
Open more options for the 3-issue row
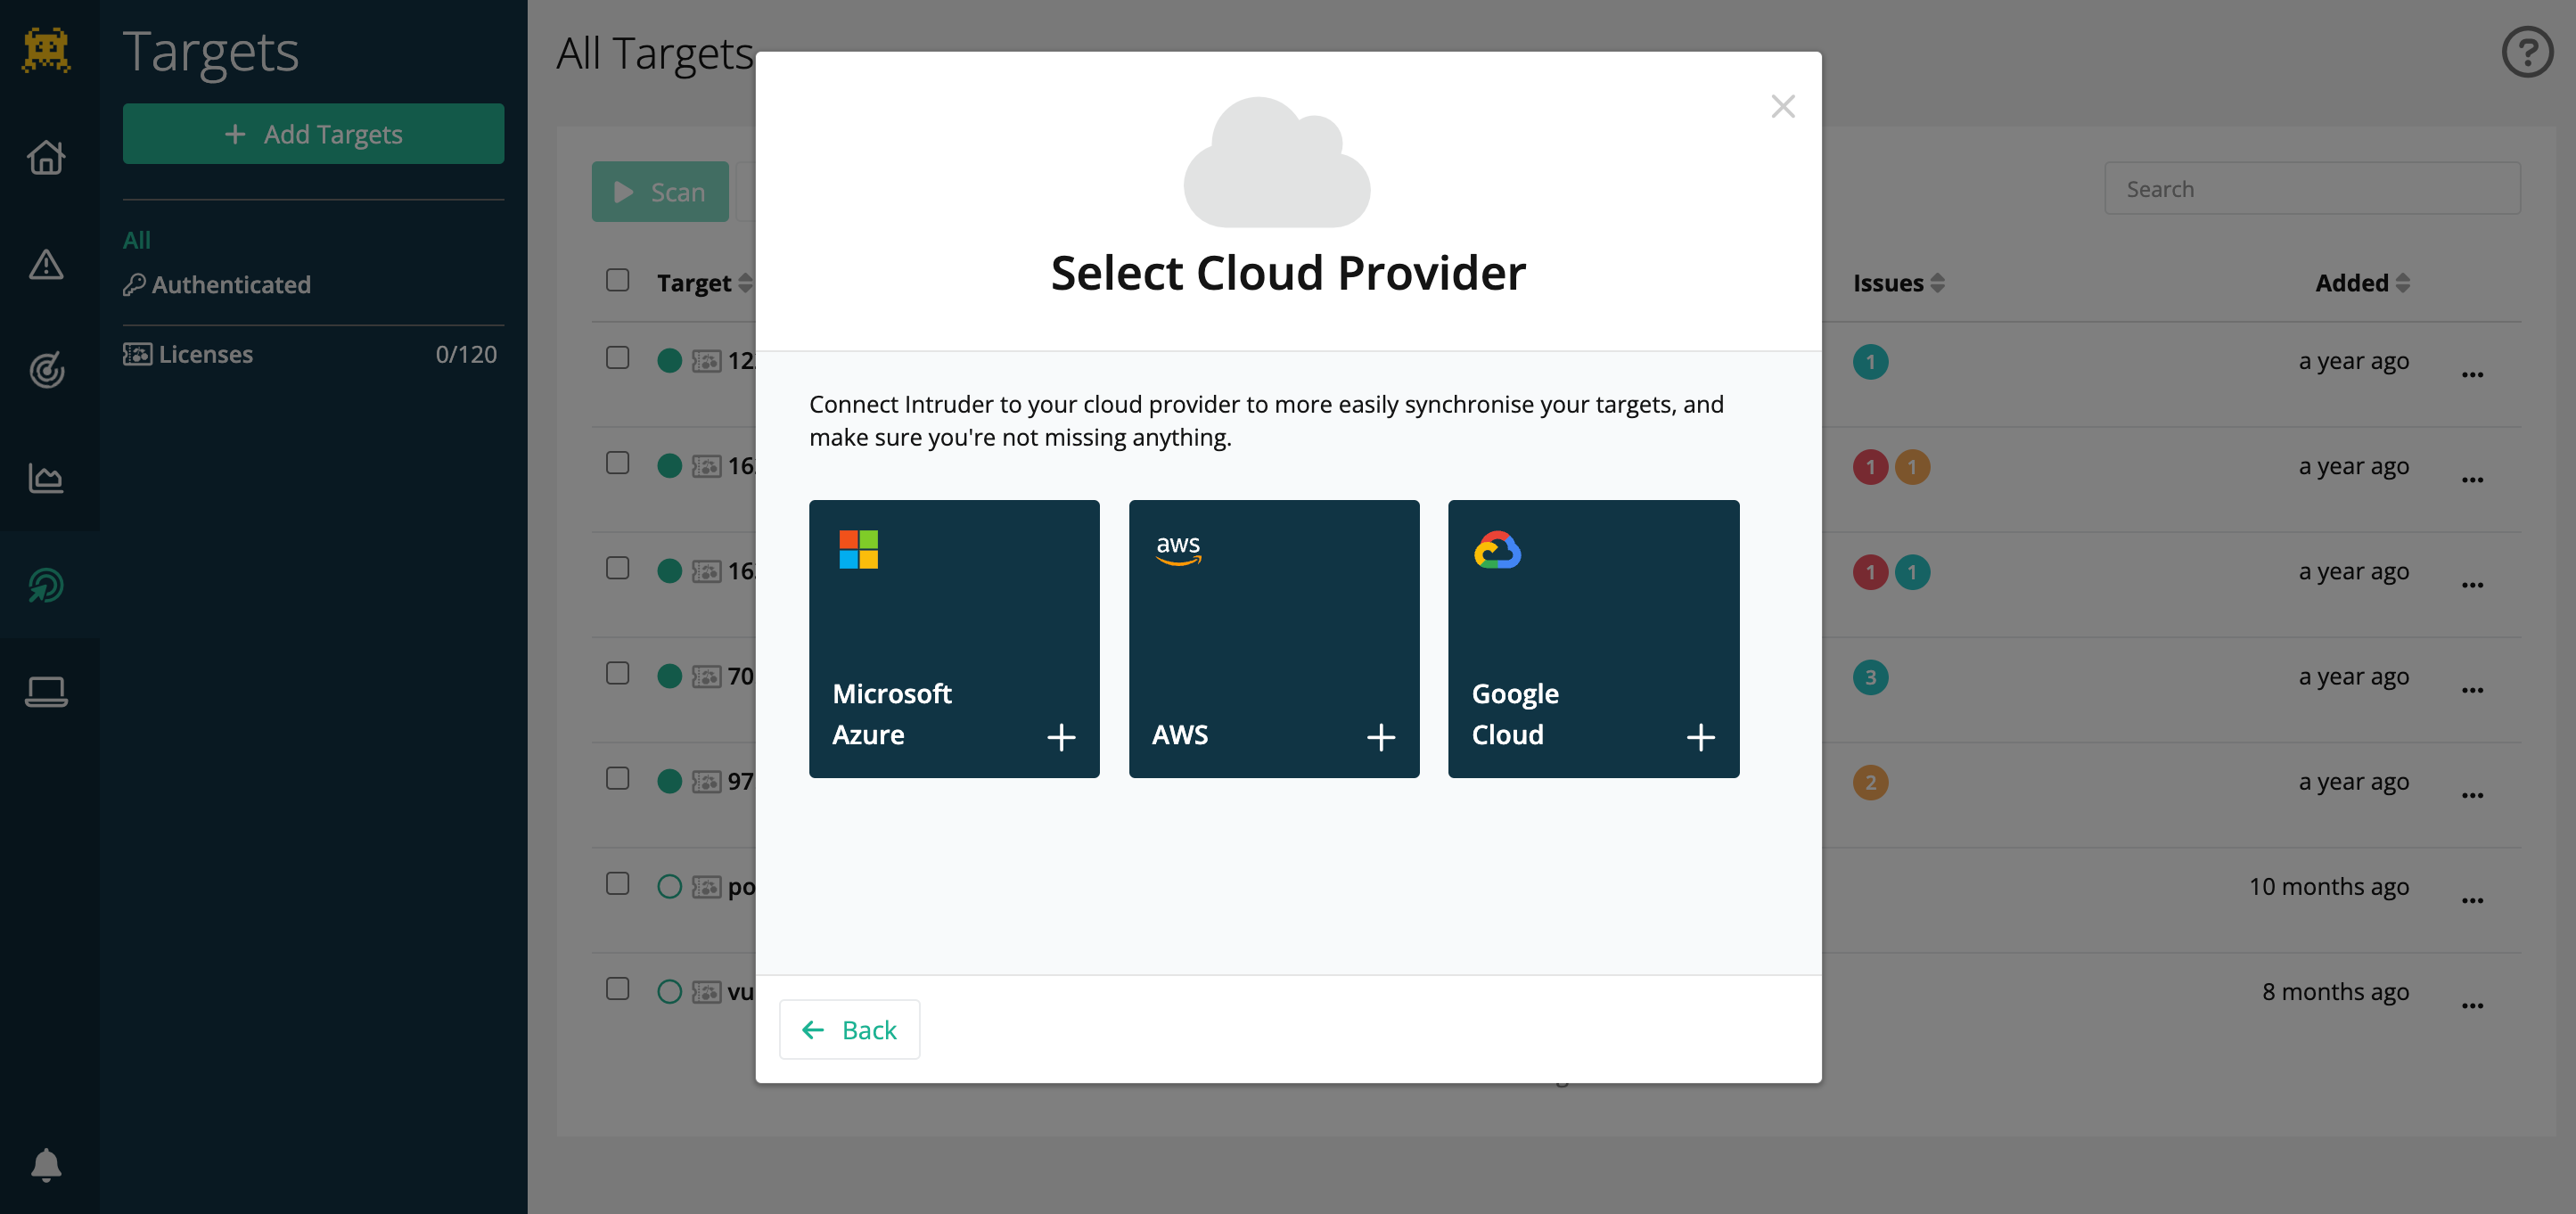click(x=2472, y=689)
